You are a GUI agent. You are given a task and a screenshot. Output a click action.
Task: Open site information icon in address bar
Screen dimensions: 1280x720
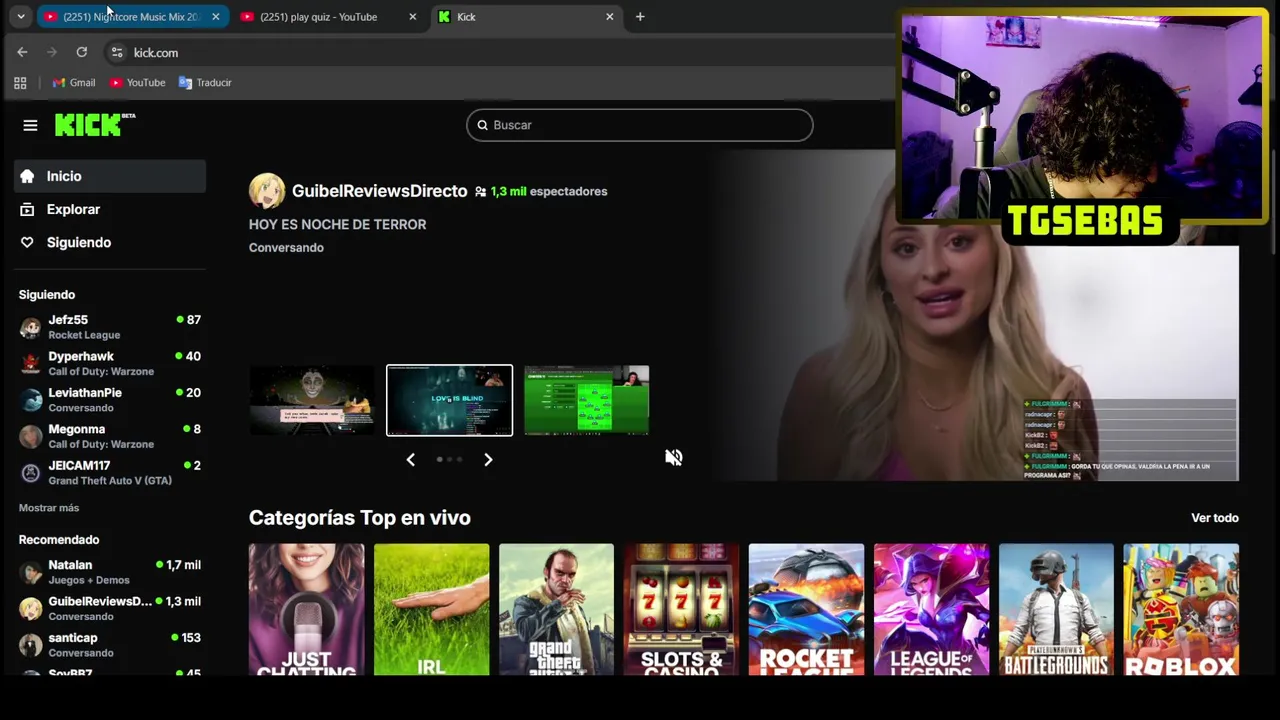(x=117, y=52)
